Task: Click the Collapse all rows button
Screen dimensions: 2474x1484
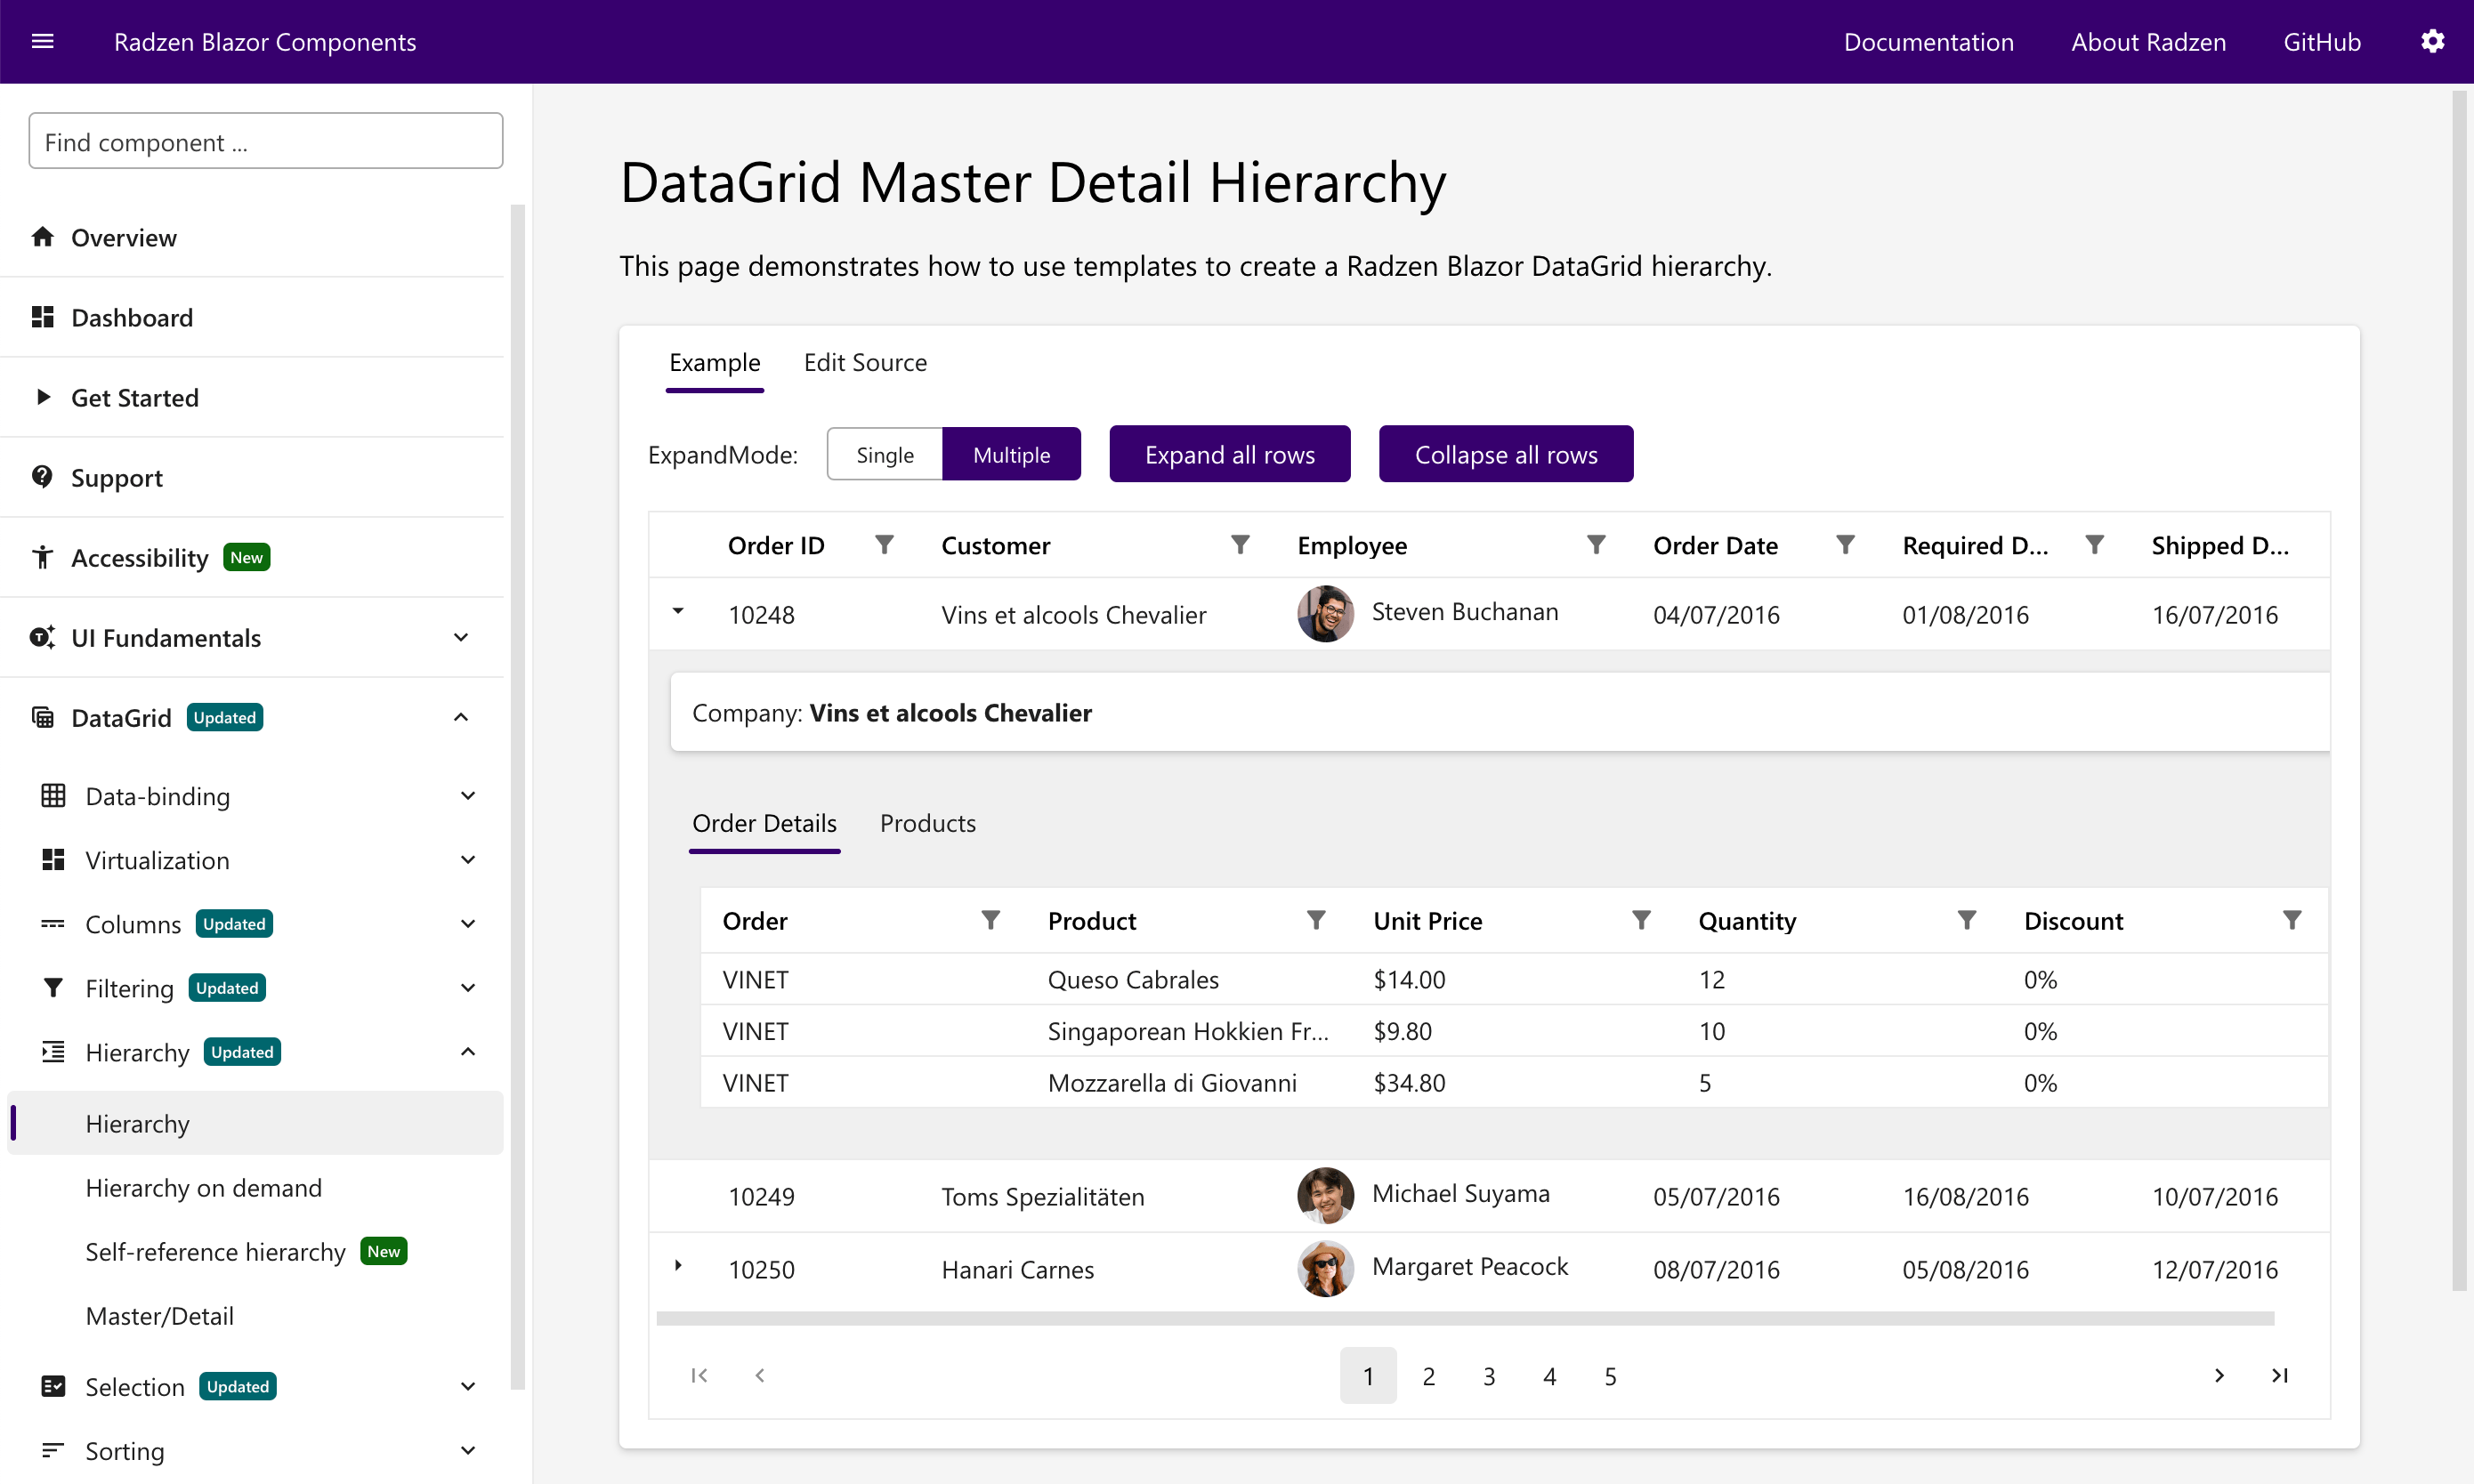Action: pos(1506,454)
